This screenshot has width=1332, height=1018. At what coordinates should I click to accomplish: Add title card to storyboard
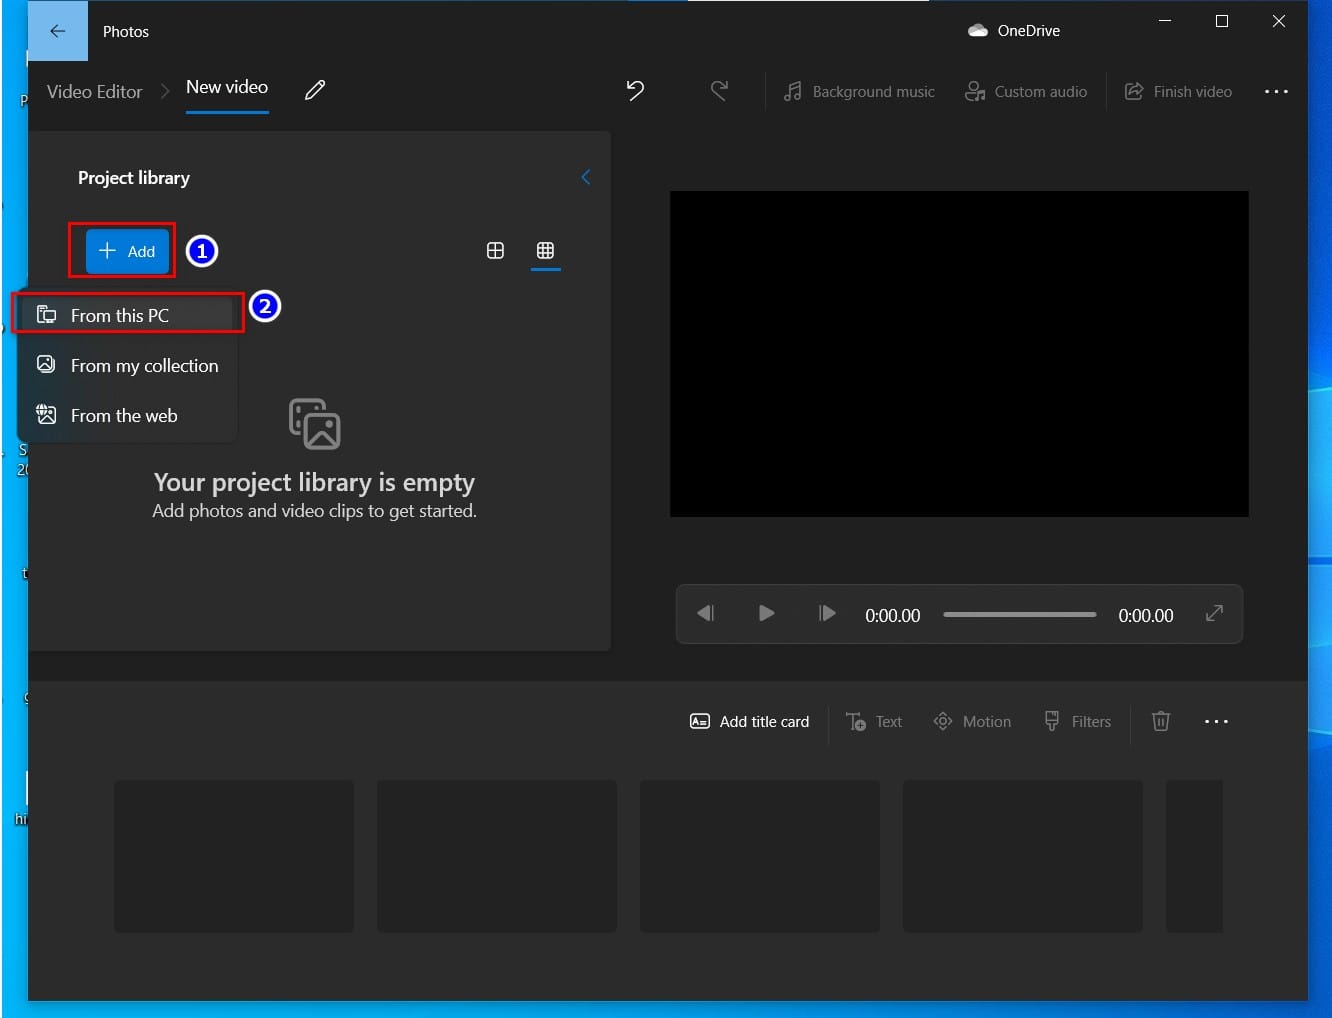pos(750,721)
